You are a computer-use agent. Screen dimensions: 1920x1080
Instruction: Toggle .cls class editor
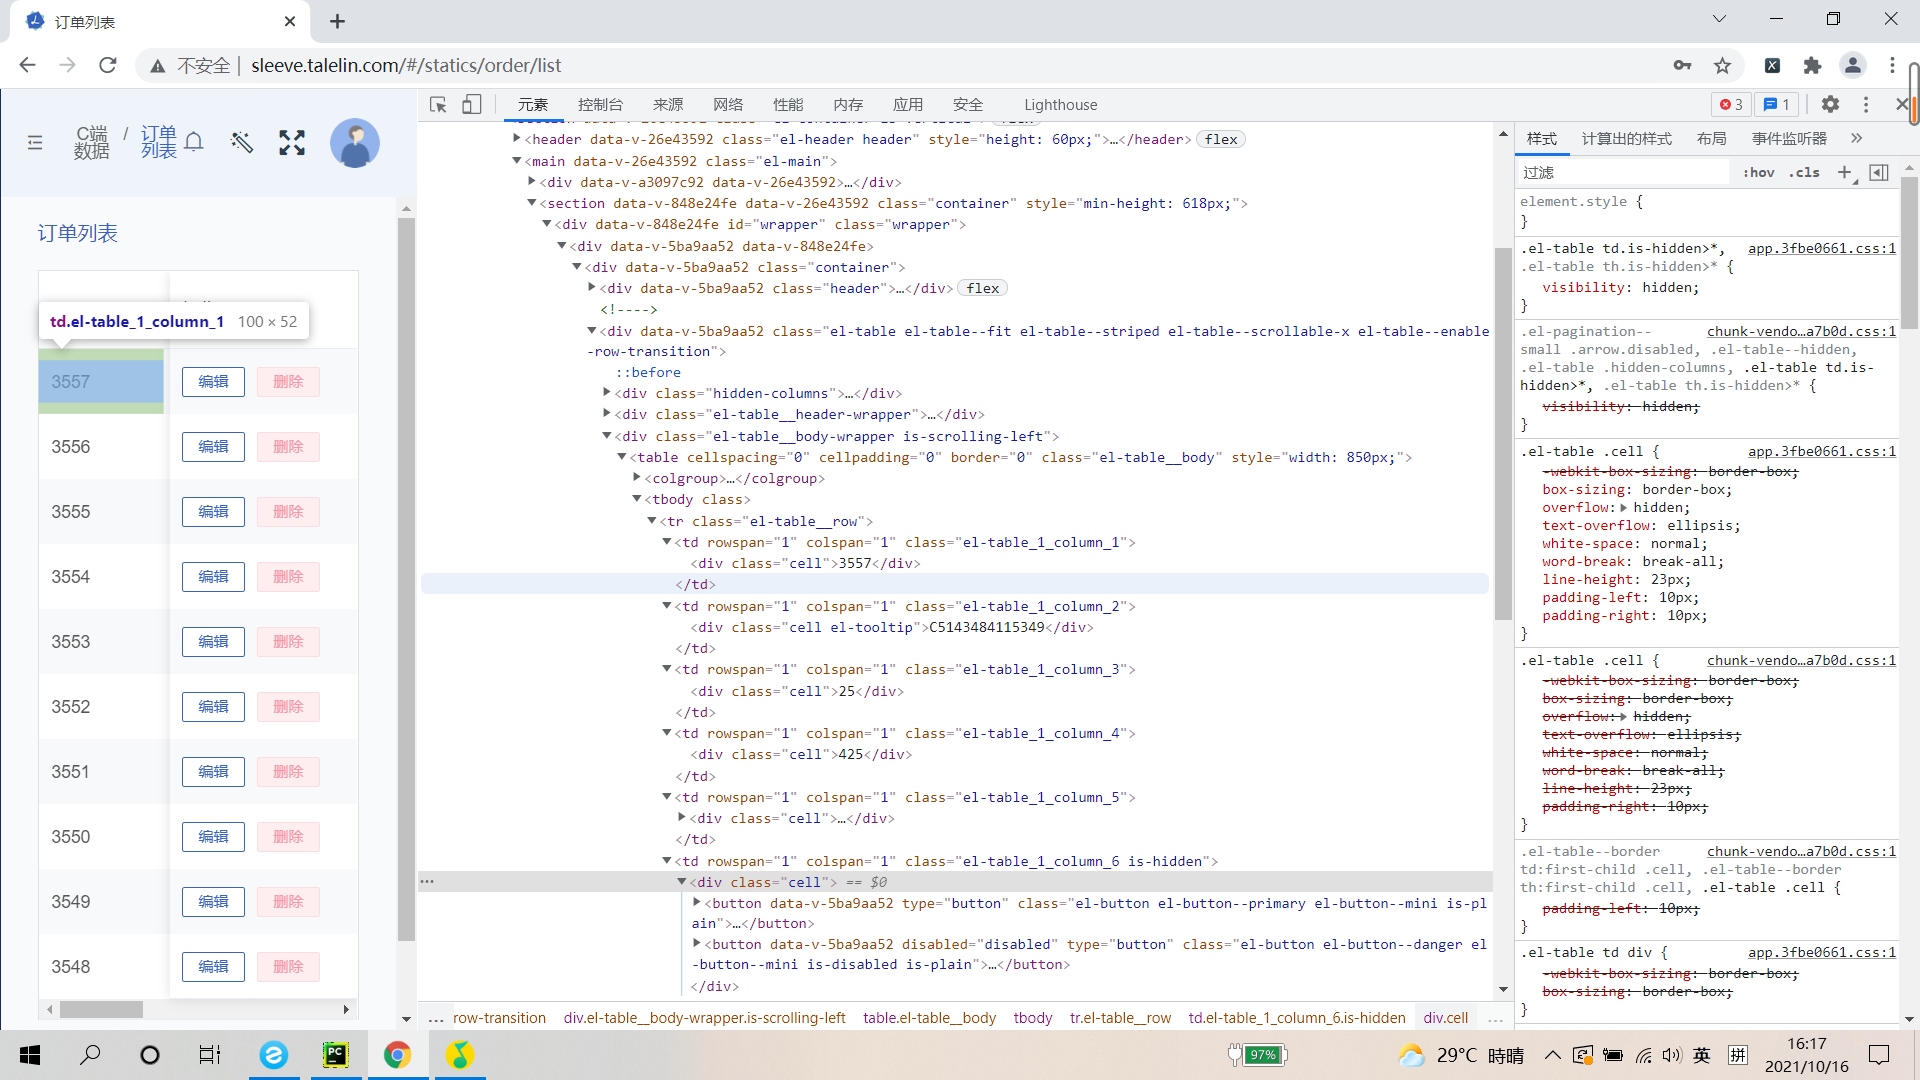click(x=1804, y=173)
